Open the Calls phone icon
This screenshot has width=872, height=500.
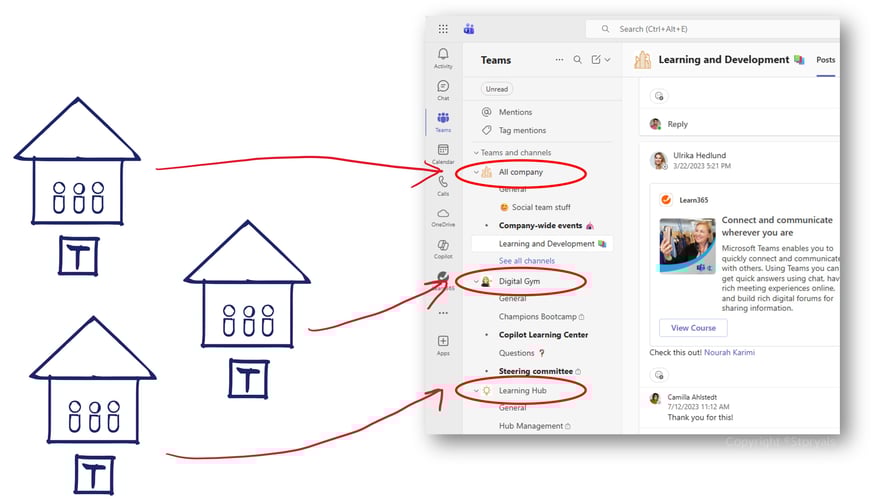pos(443,184)
